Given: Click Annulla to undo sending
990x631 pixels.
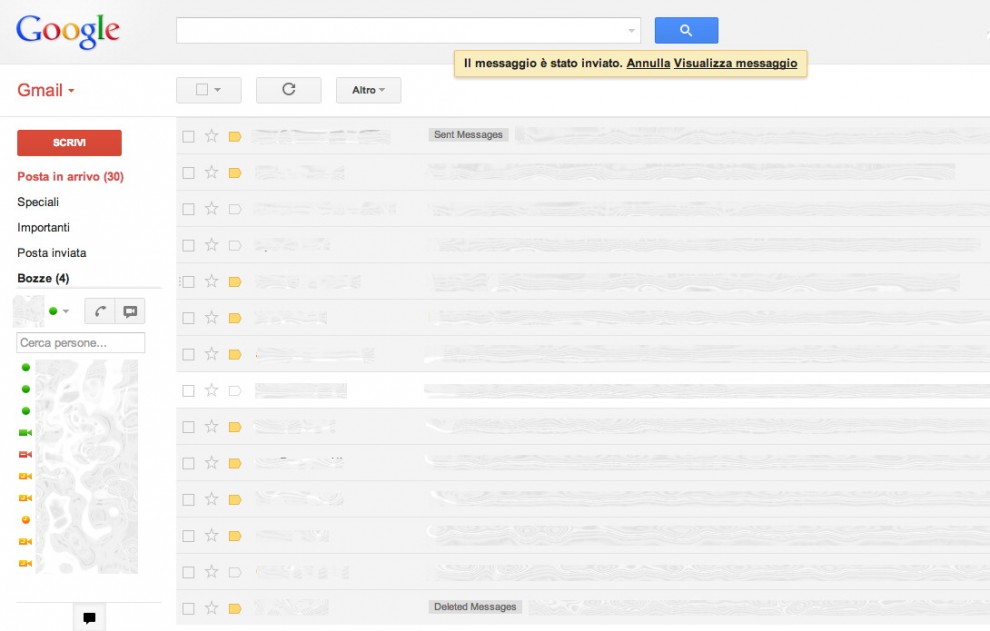Looking at the screenshot, I should [648, 63].
